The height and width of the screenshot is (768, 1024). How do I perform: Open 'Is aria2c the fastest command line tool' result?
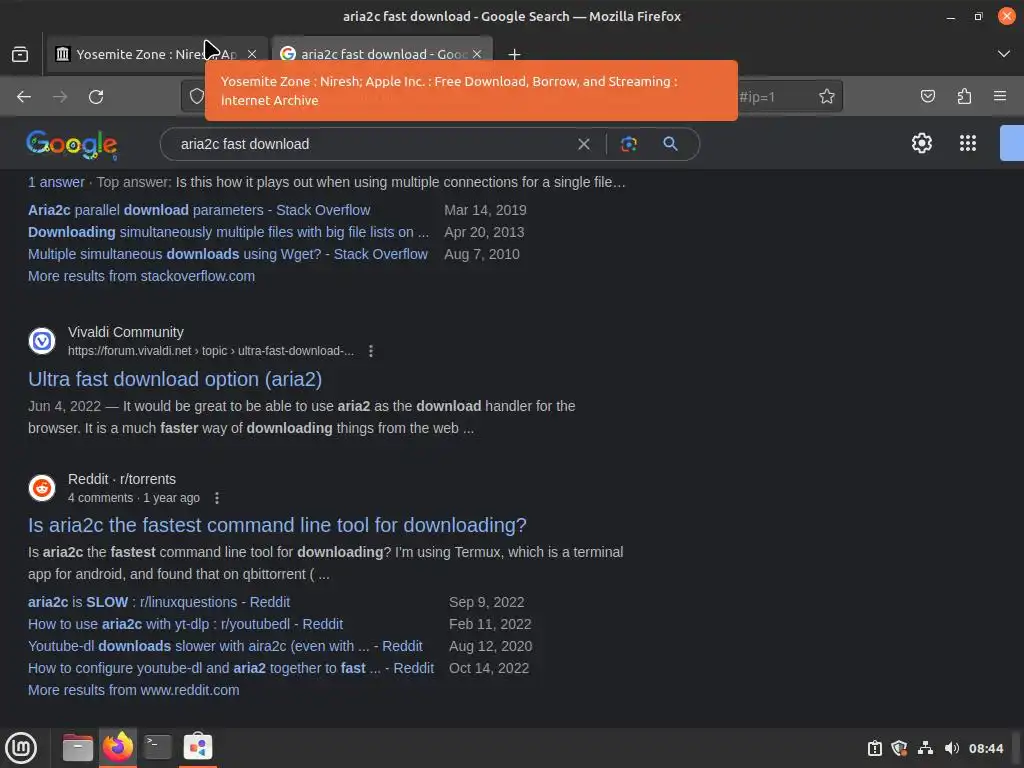[x=278, y=526]
